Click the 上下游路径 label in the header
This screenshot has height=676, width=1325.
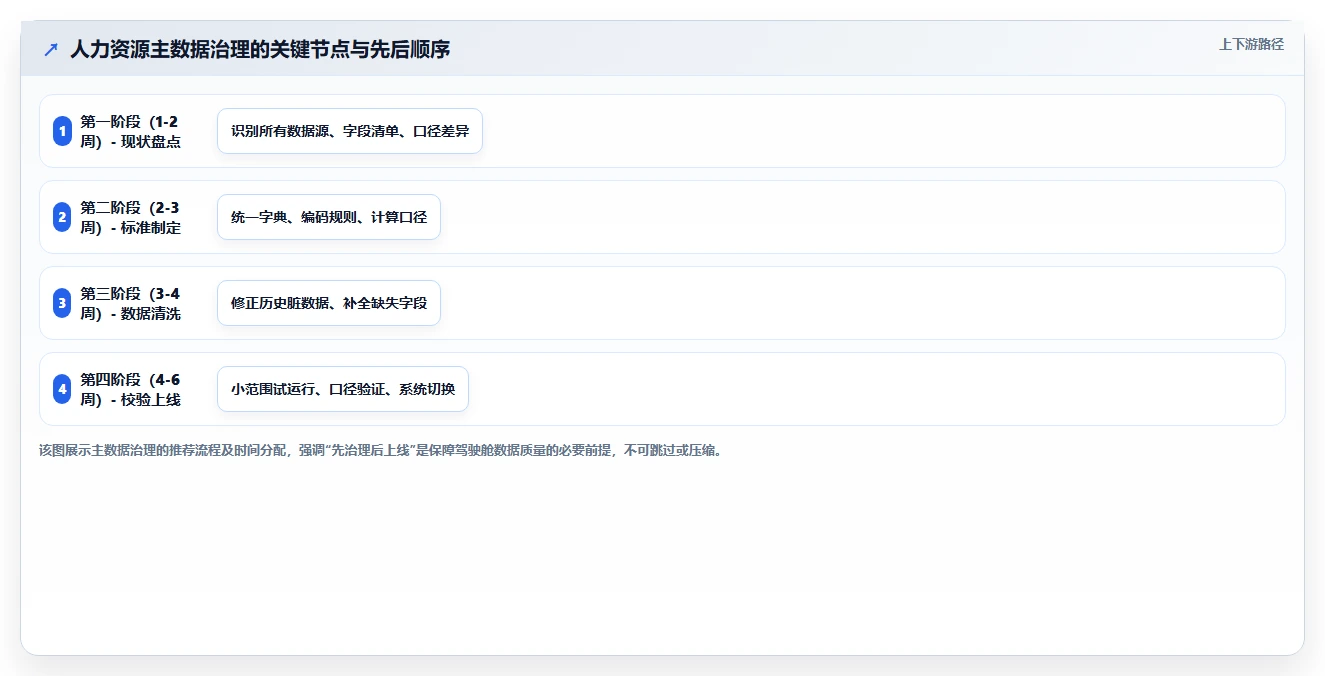[1251, 45]
